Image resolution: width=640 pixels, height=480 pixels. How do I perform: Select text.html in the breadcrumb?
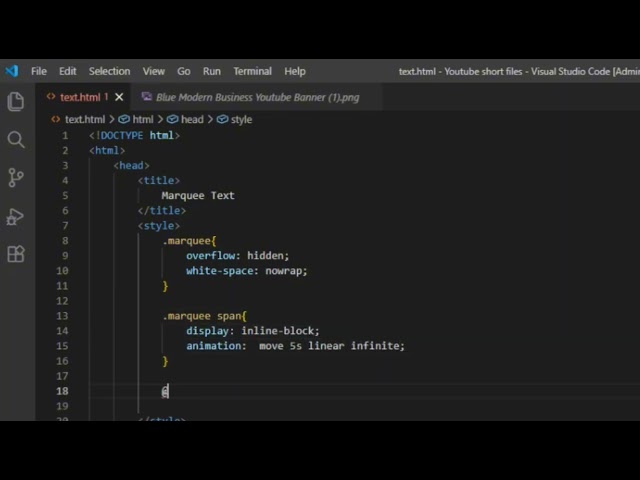coord(85,120)
